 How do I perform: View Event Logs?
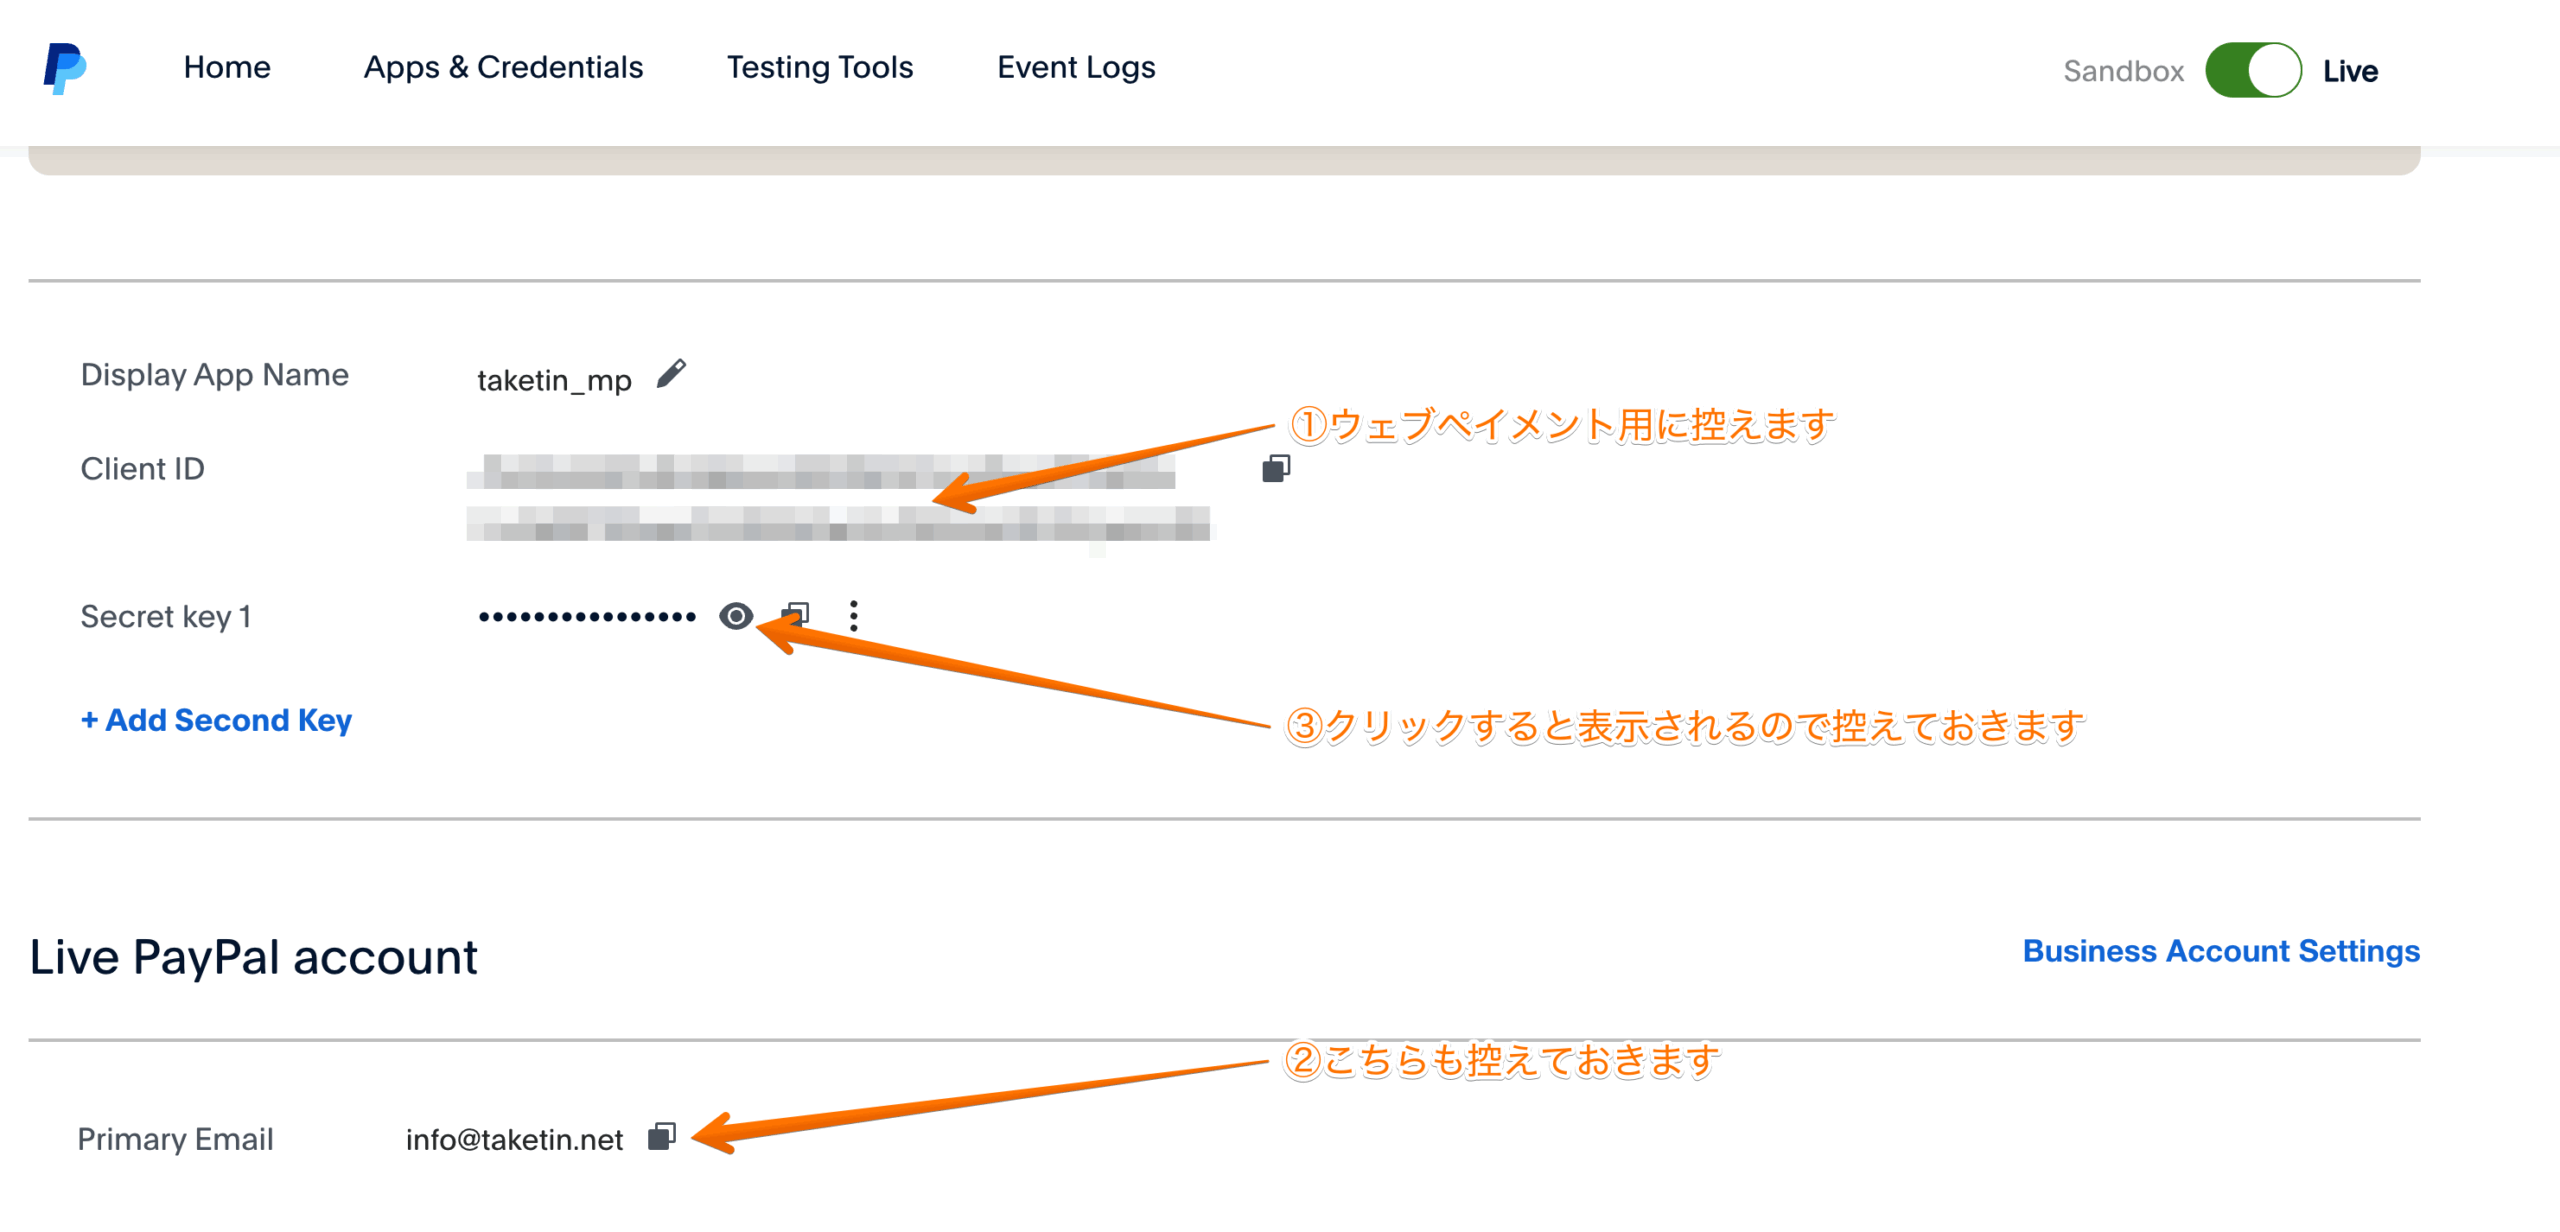pos(1076,68)
